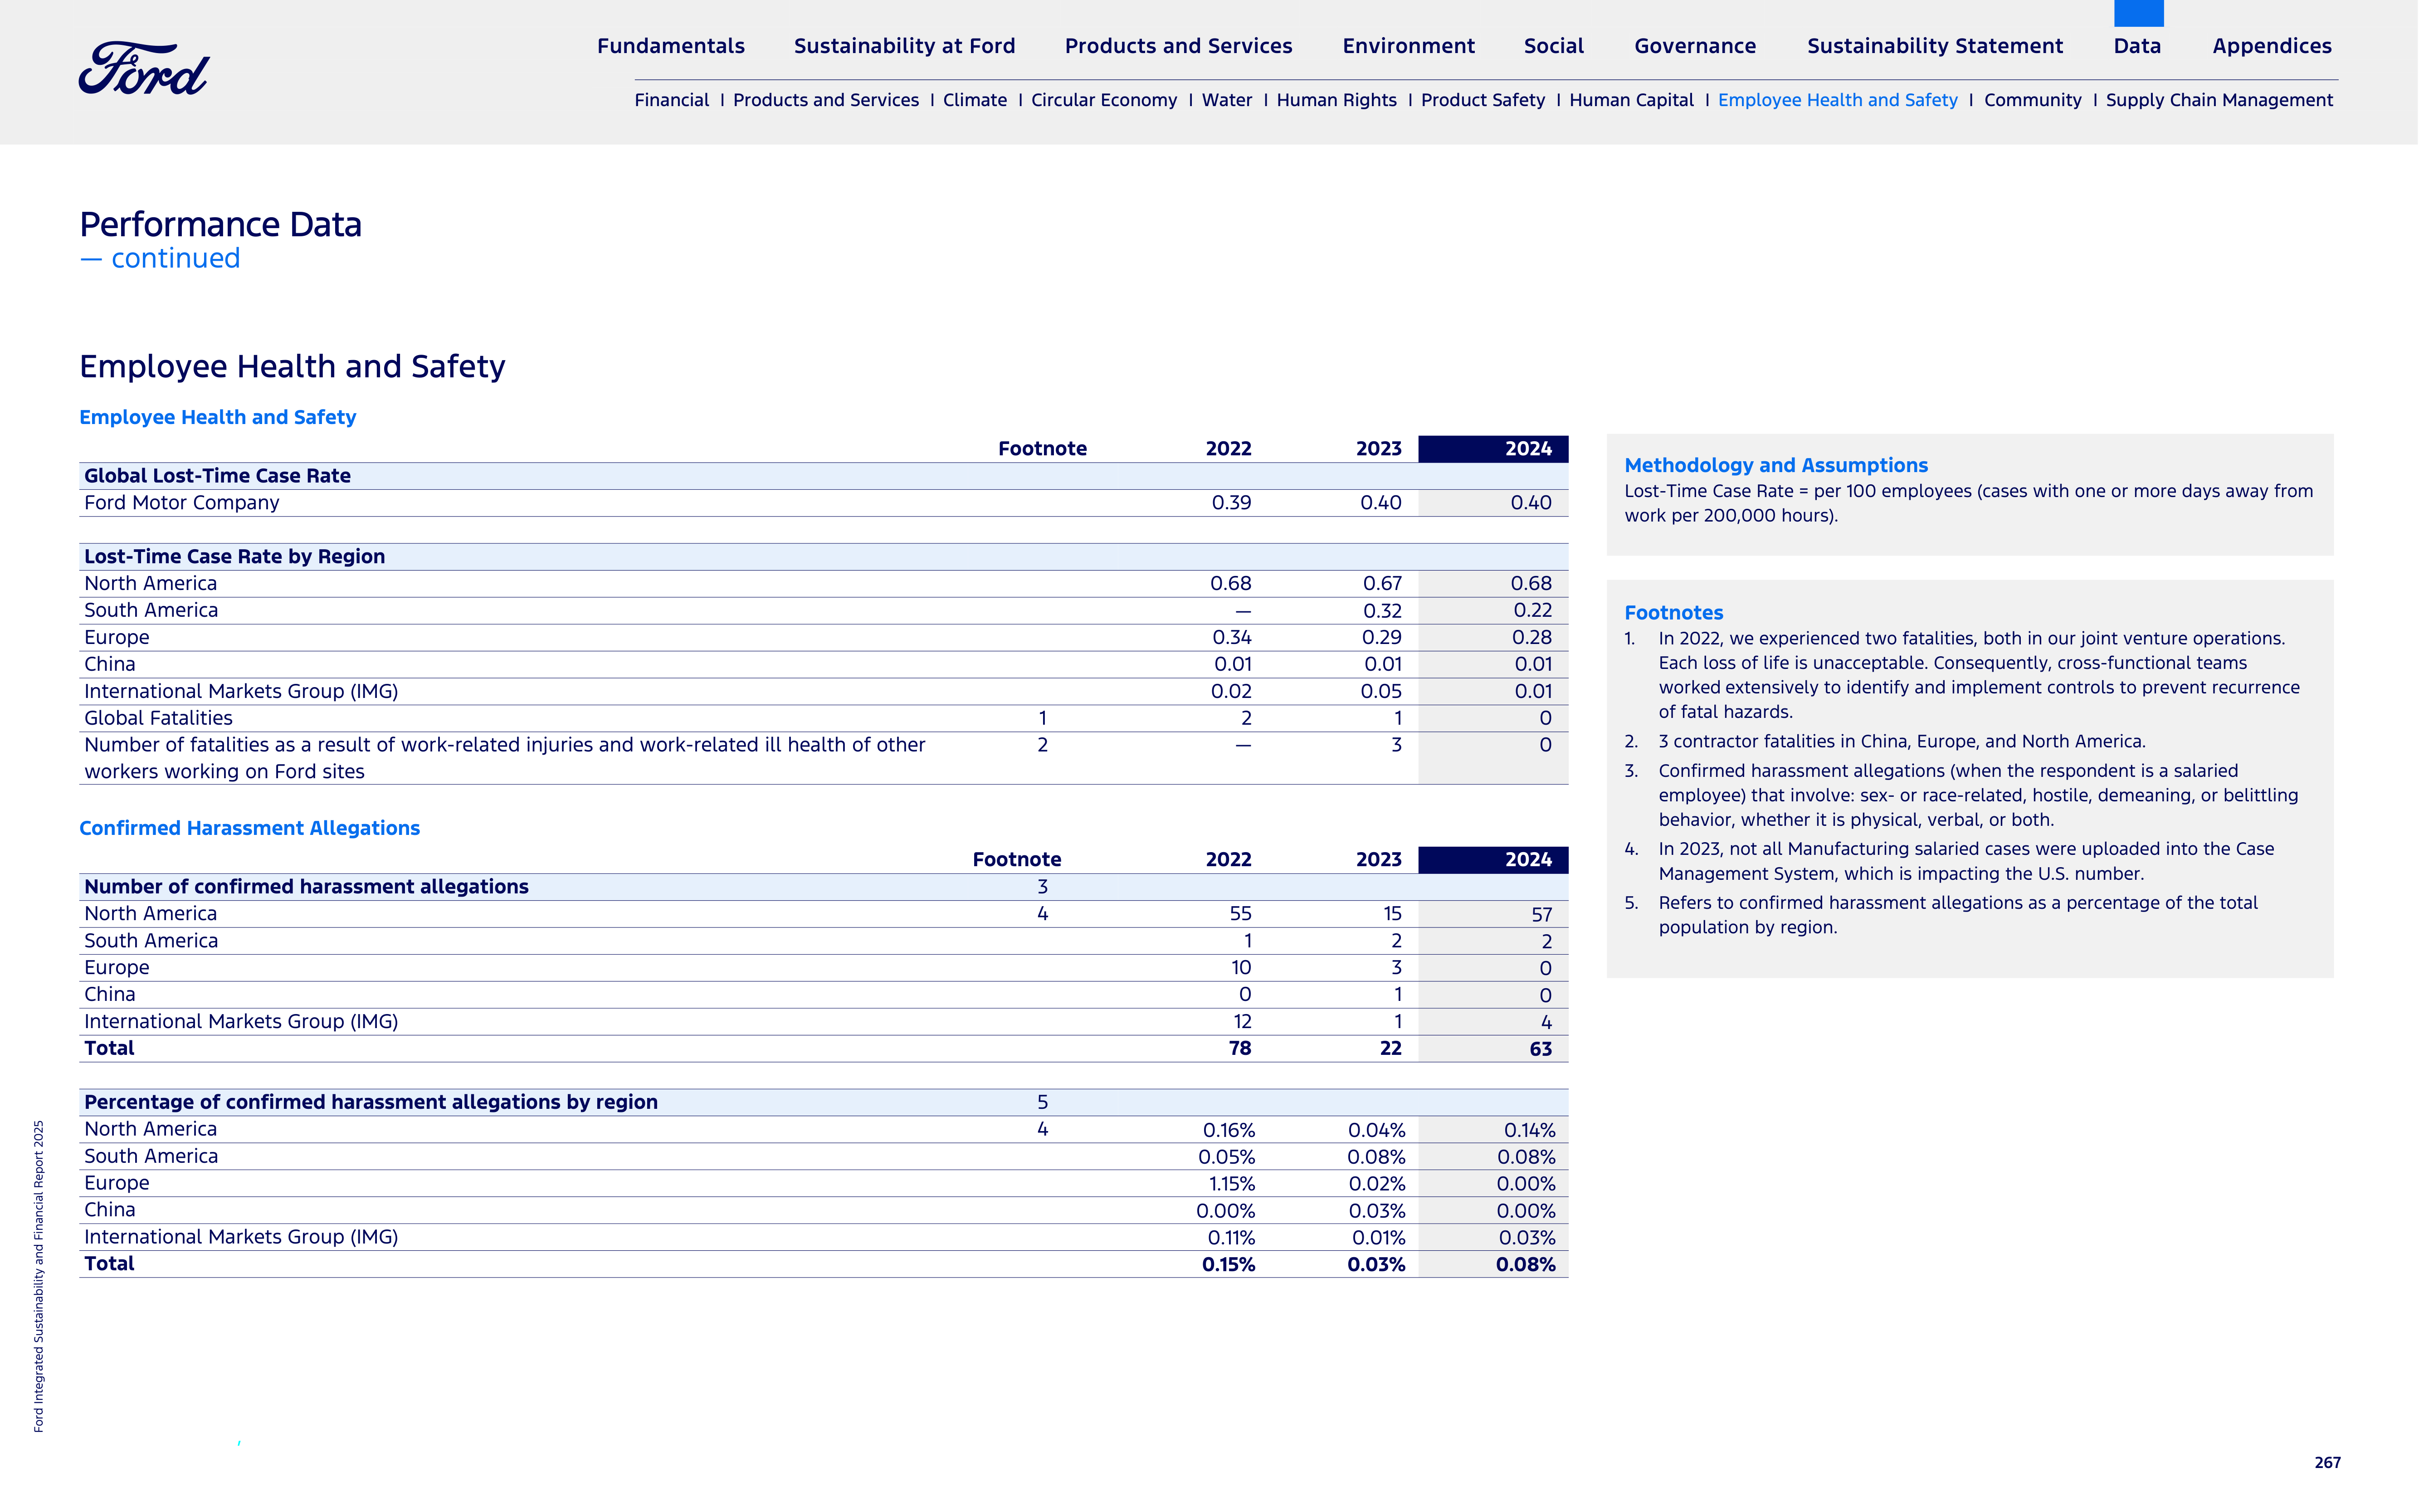Click the 'Global Fatalities' row label
Viewport: 2419px width, 1512px height.
(158, 718)
